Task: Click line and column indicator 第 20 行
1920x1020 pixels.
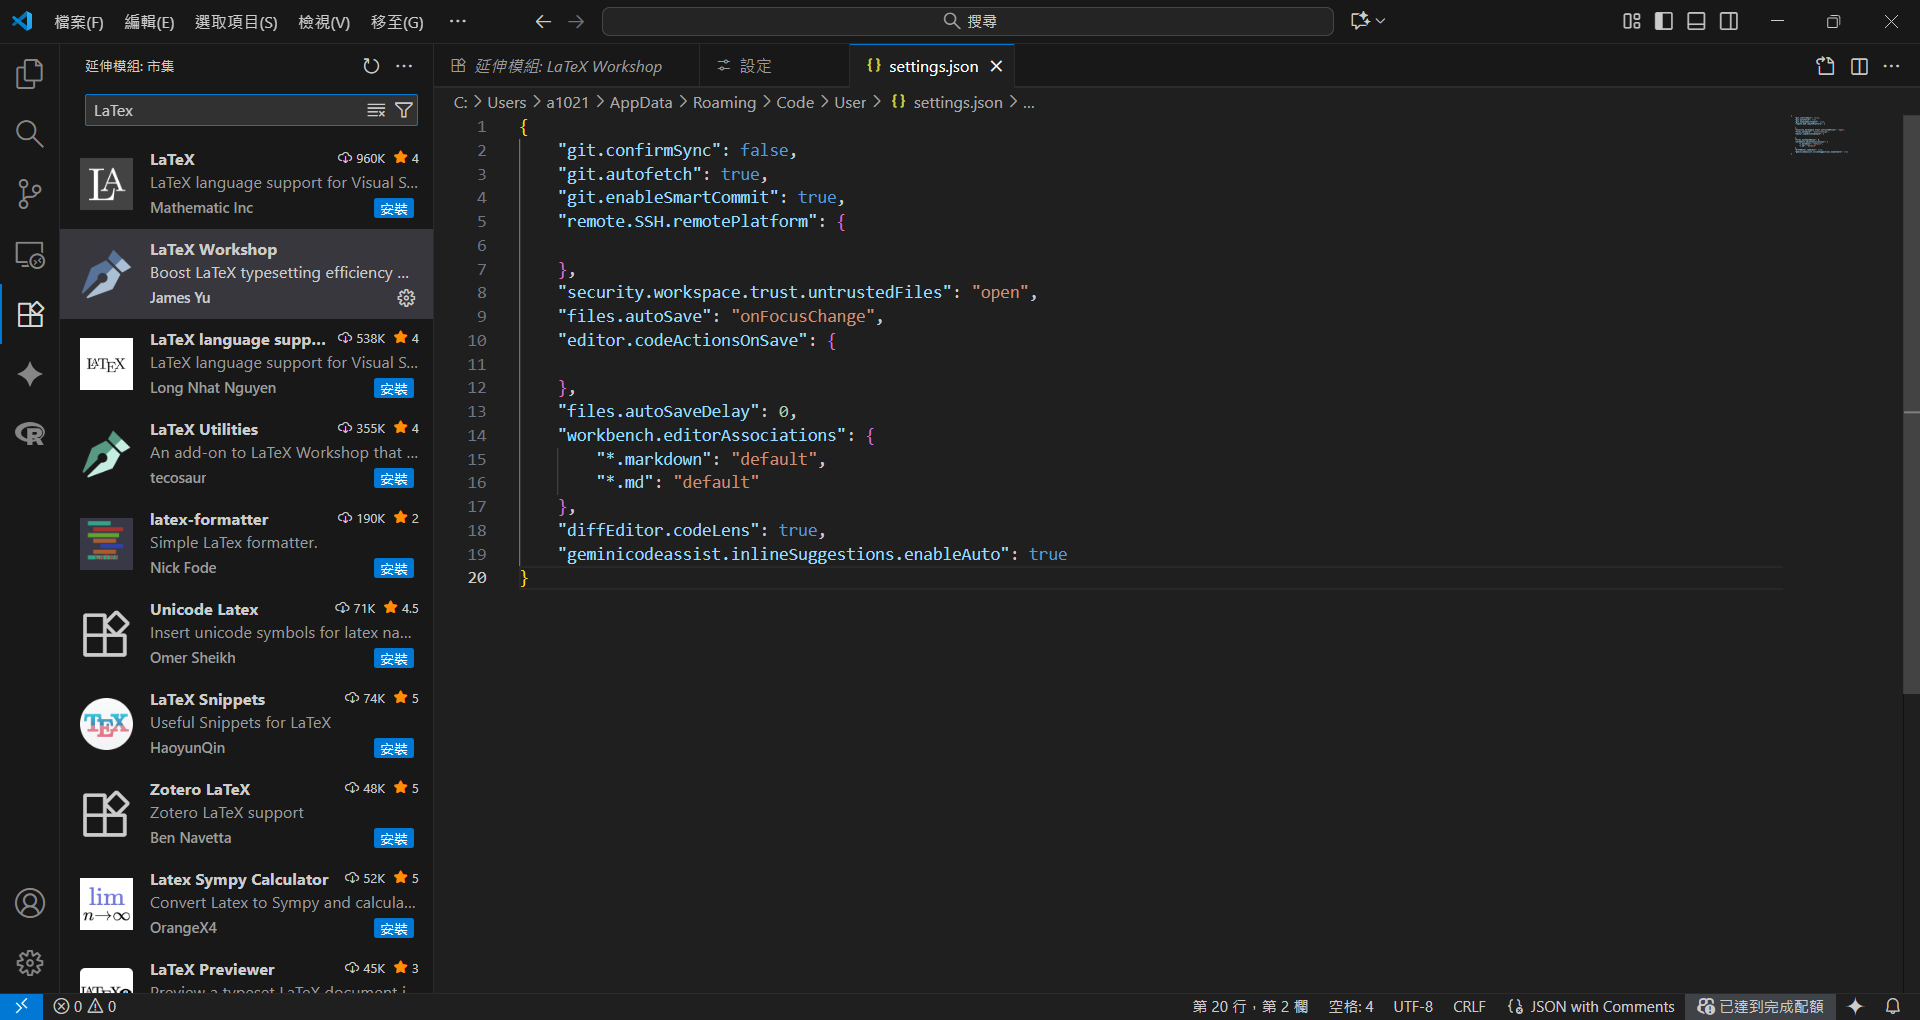Action: (x=1250, y=1006)
